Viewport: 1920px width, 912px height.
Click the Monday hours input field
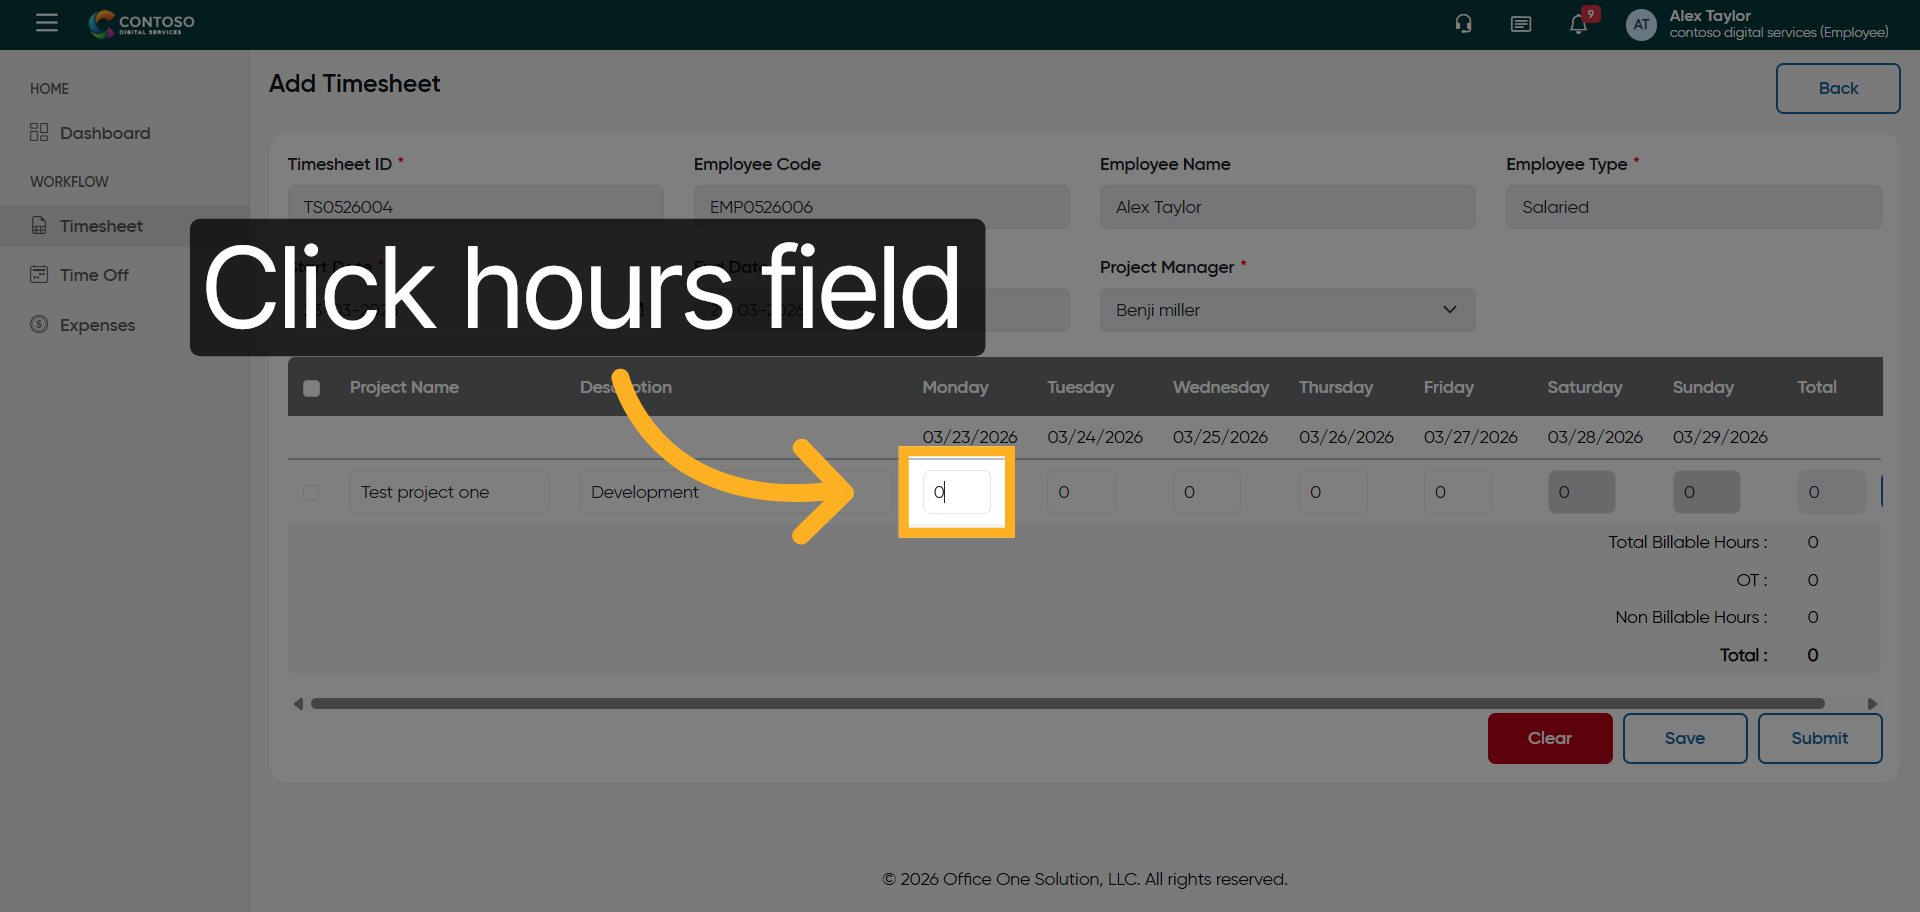(956, 492)
